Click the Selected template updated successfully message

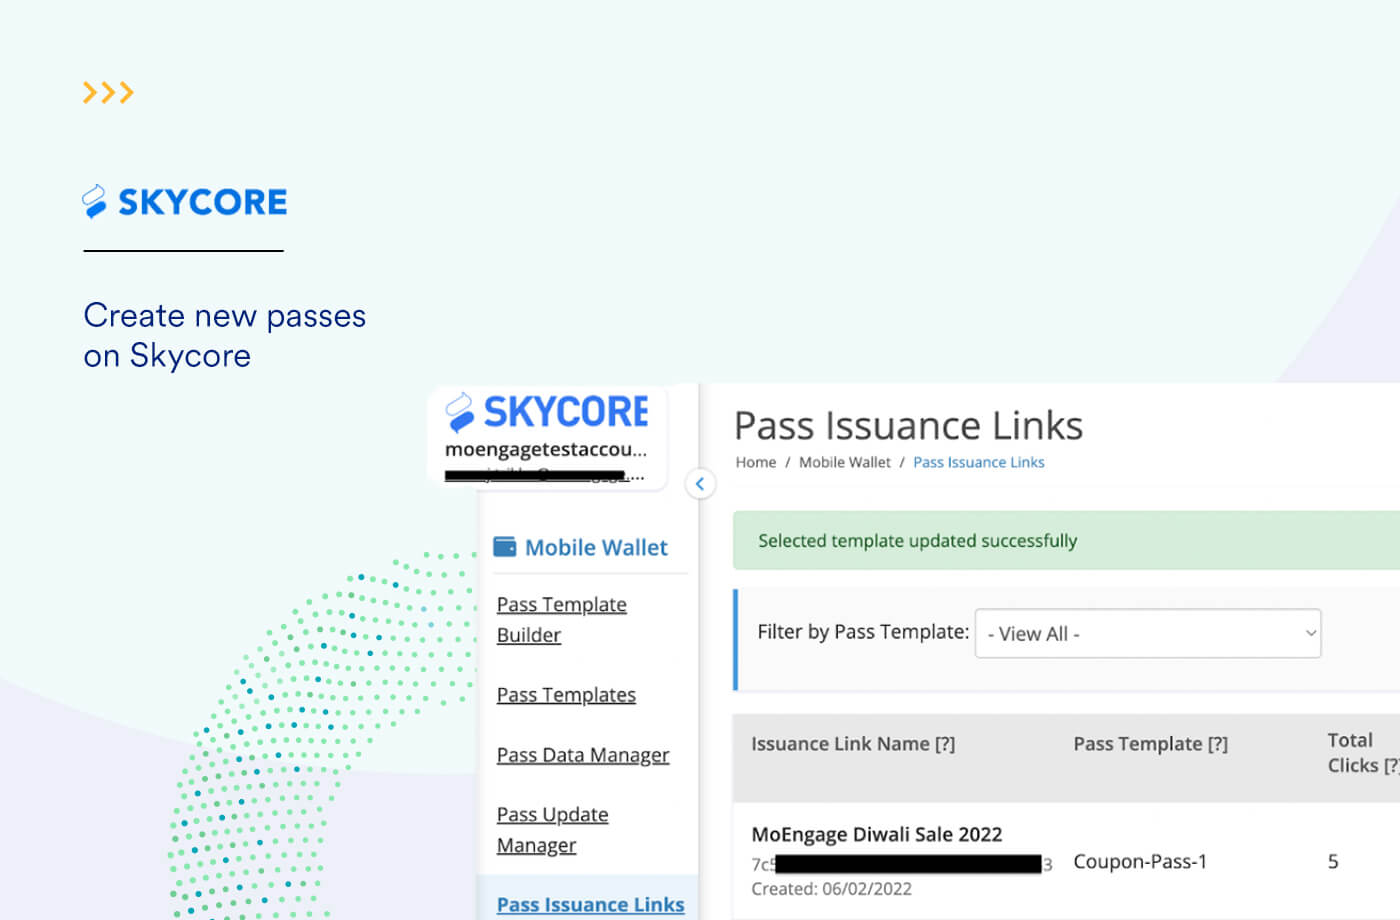(x=917, y=541)
